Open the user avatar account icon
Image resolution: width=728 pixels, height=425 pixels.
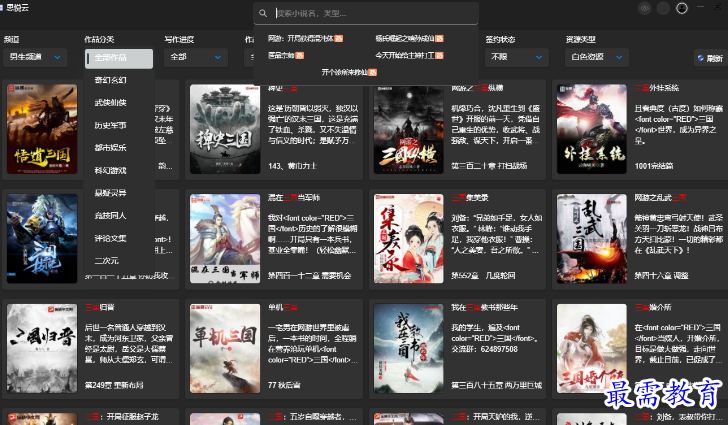(682, 8)
